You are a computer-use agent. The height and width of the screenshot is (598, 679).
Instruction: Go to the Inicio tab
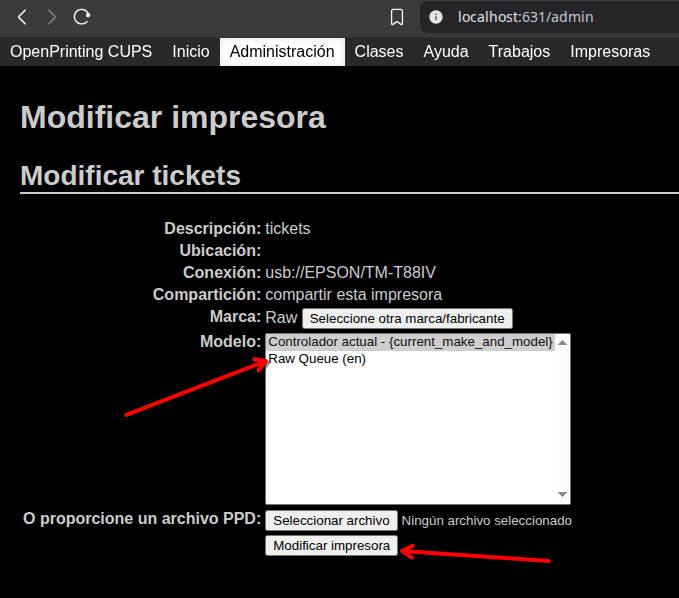(191, 52)
